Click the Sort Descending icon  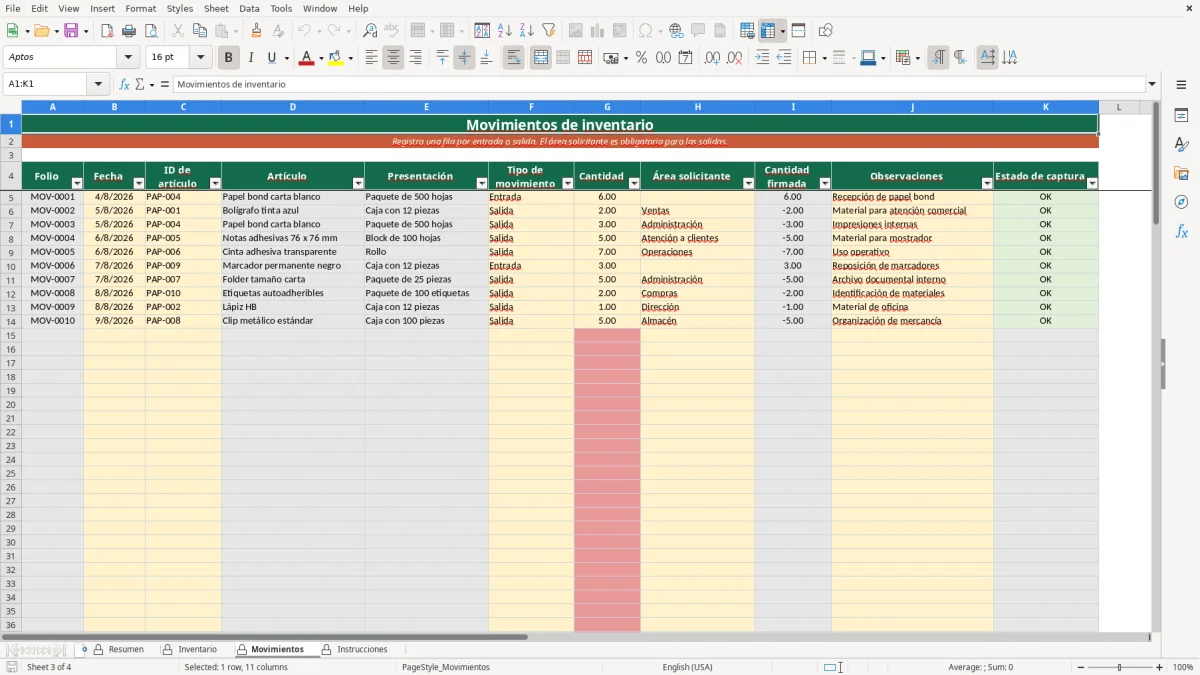pyautogui.click(x=526, y=31)
